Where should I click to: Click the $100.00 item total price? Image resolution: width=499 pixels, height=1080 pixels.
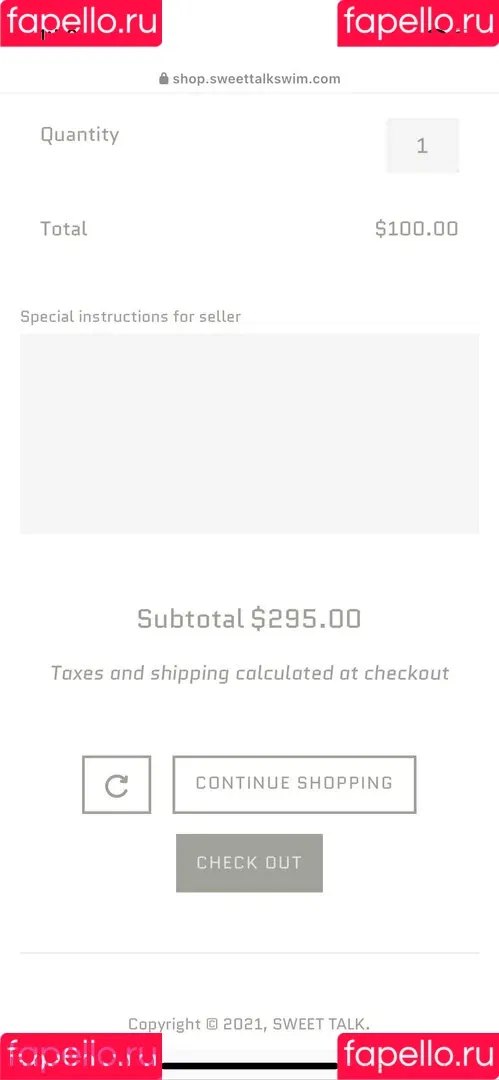(417, 229)
